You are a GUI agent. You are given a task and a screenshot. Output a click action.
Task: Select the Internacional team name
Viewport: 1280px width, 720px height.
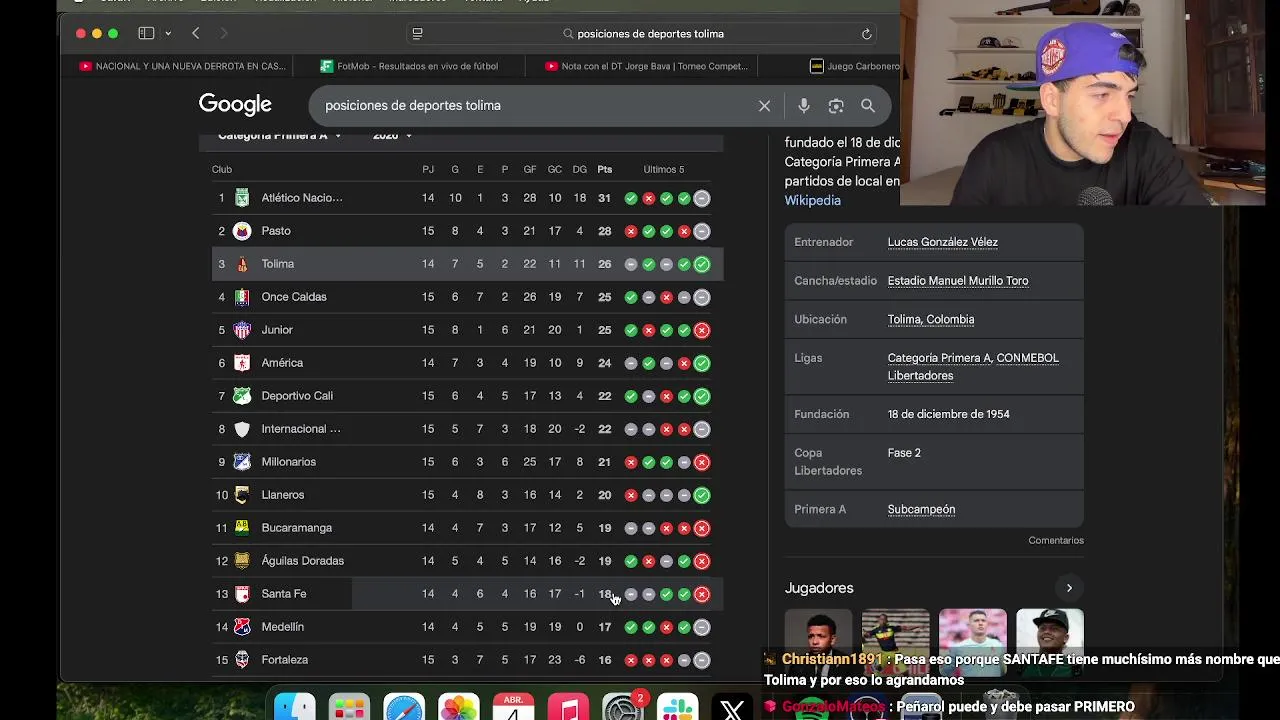[x=301, y=429]
